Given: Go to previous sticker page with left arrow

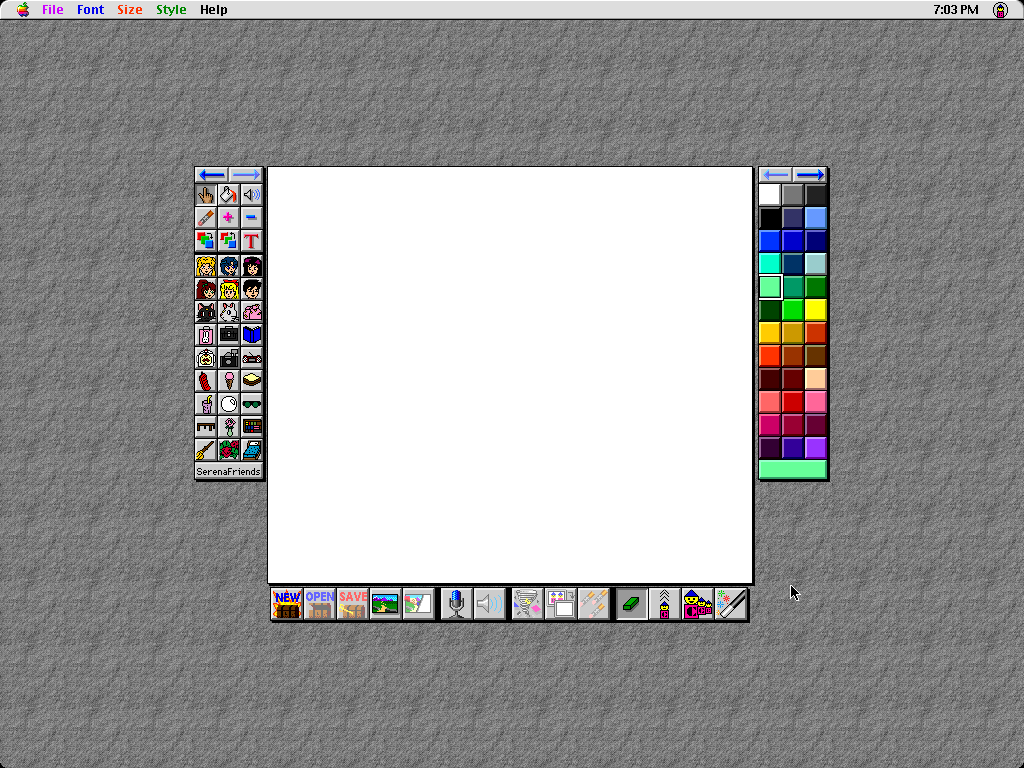Looking at the screenshot, I should (x=212, y=174).
